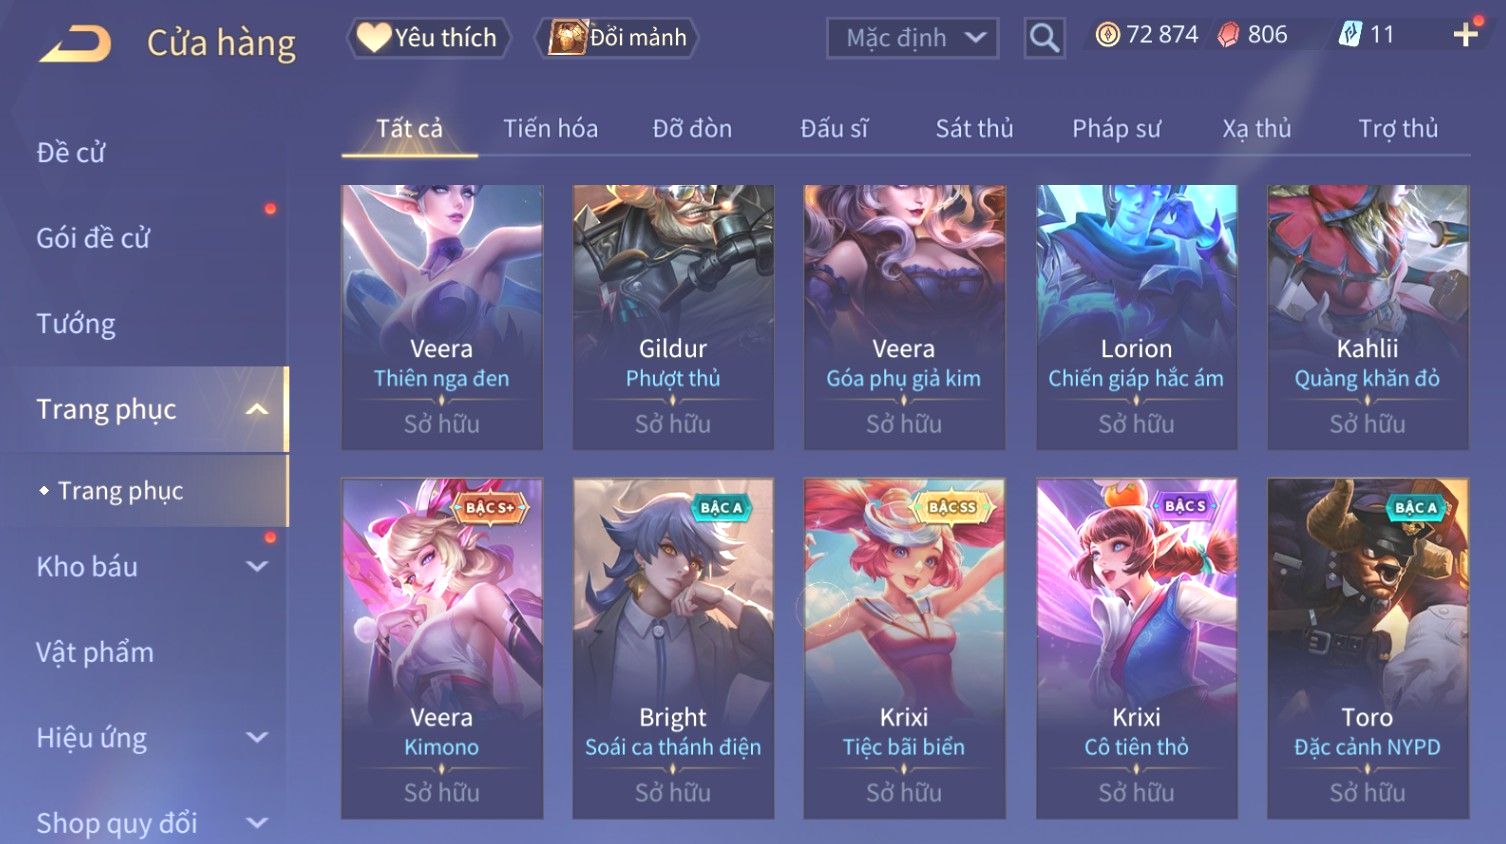The image size is (1506, 844).
Task: Open the Tướng sidebar menu item
Action: click(76, 324)
